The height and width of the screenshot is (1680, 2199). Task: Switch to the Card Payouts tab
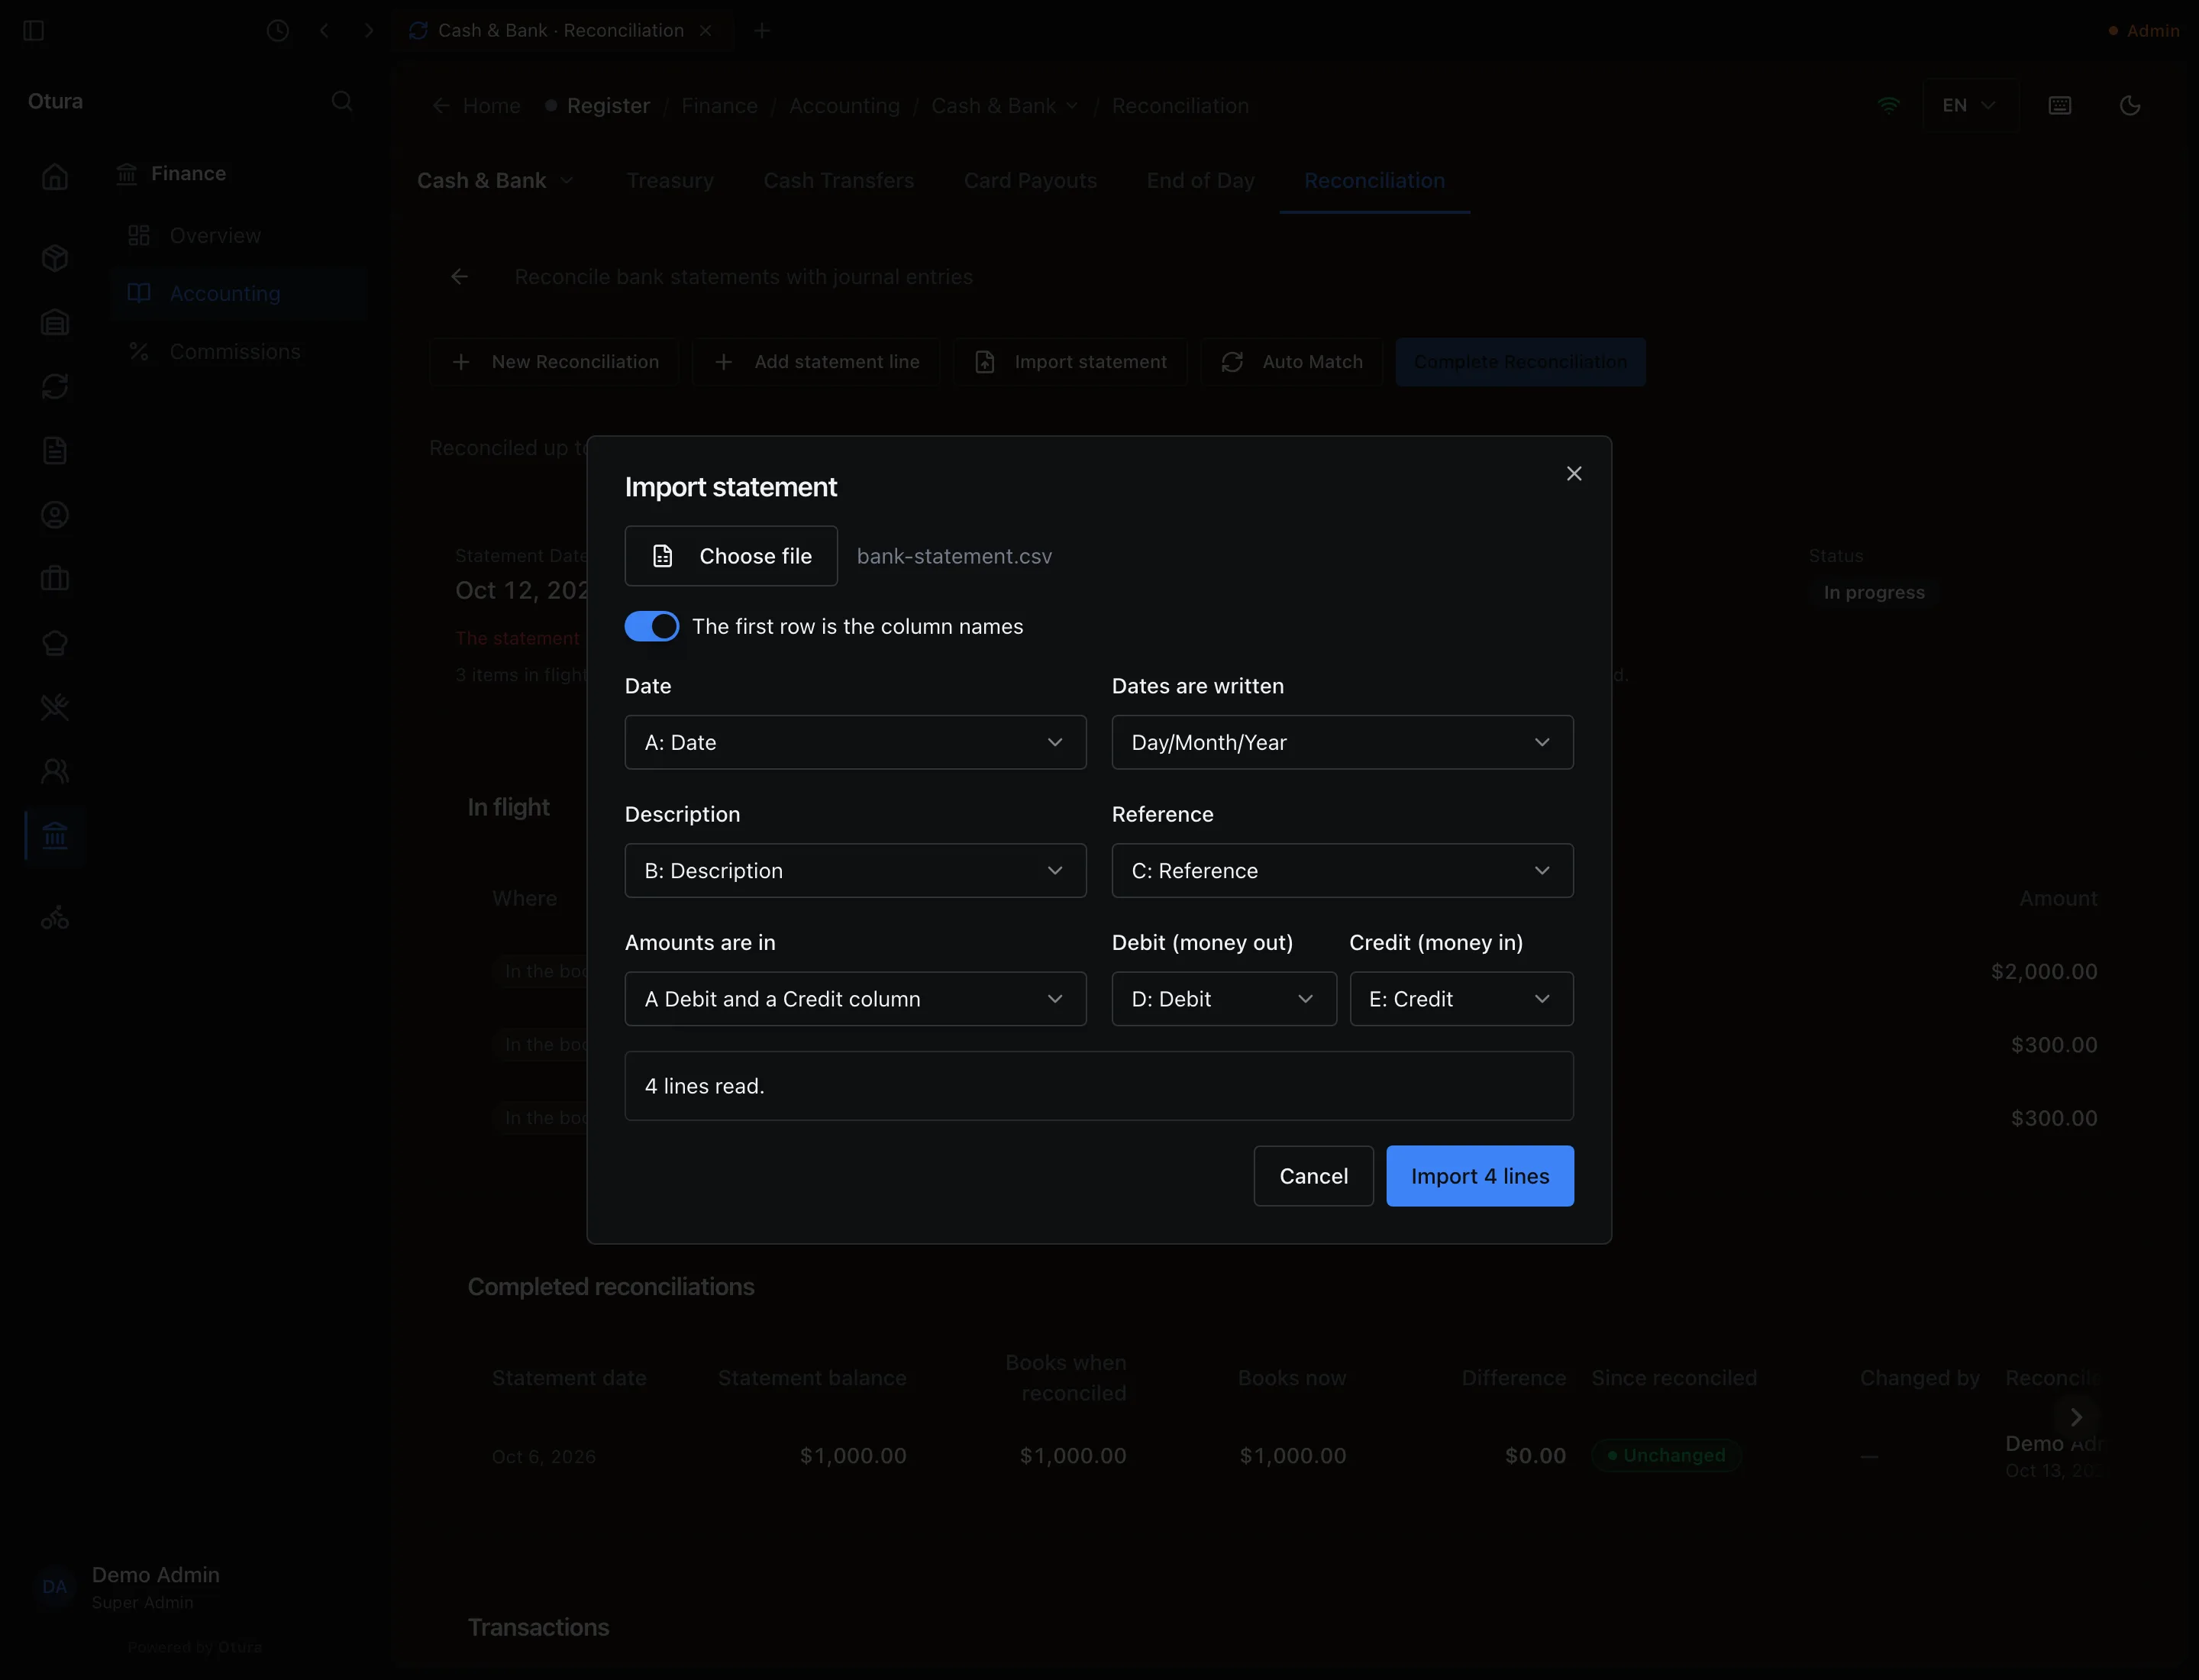[x=1030, y=181]
